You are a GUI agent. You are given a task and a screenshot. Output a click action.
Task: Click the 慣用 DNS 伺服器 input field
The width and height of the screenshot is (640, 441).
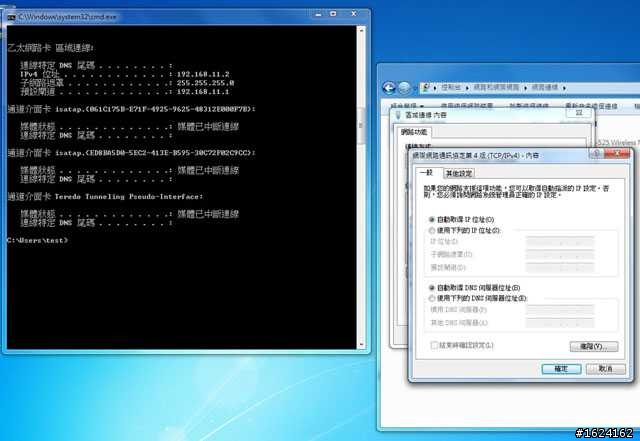(x=560, y=310)
